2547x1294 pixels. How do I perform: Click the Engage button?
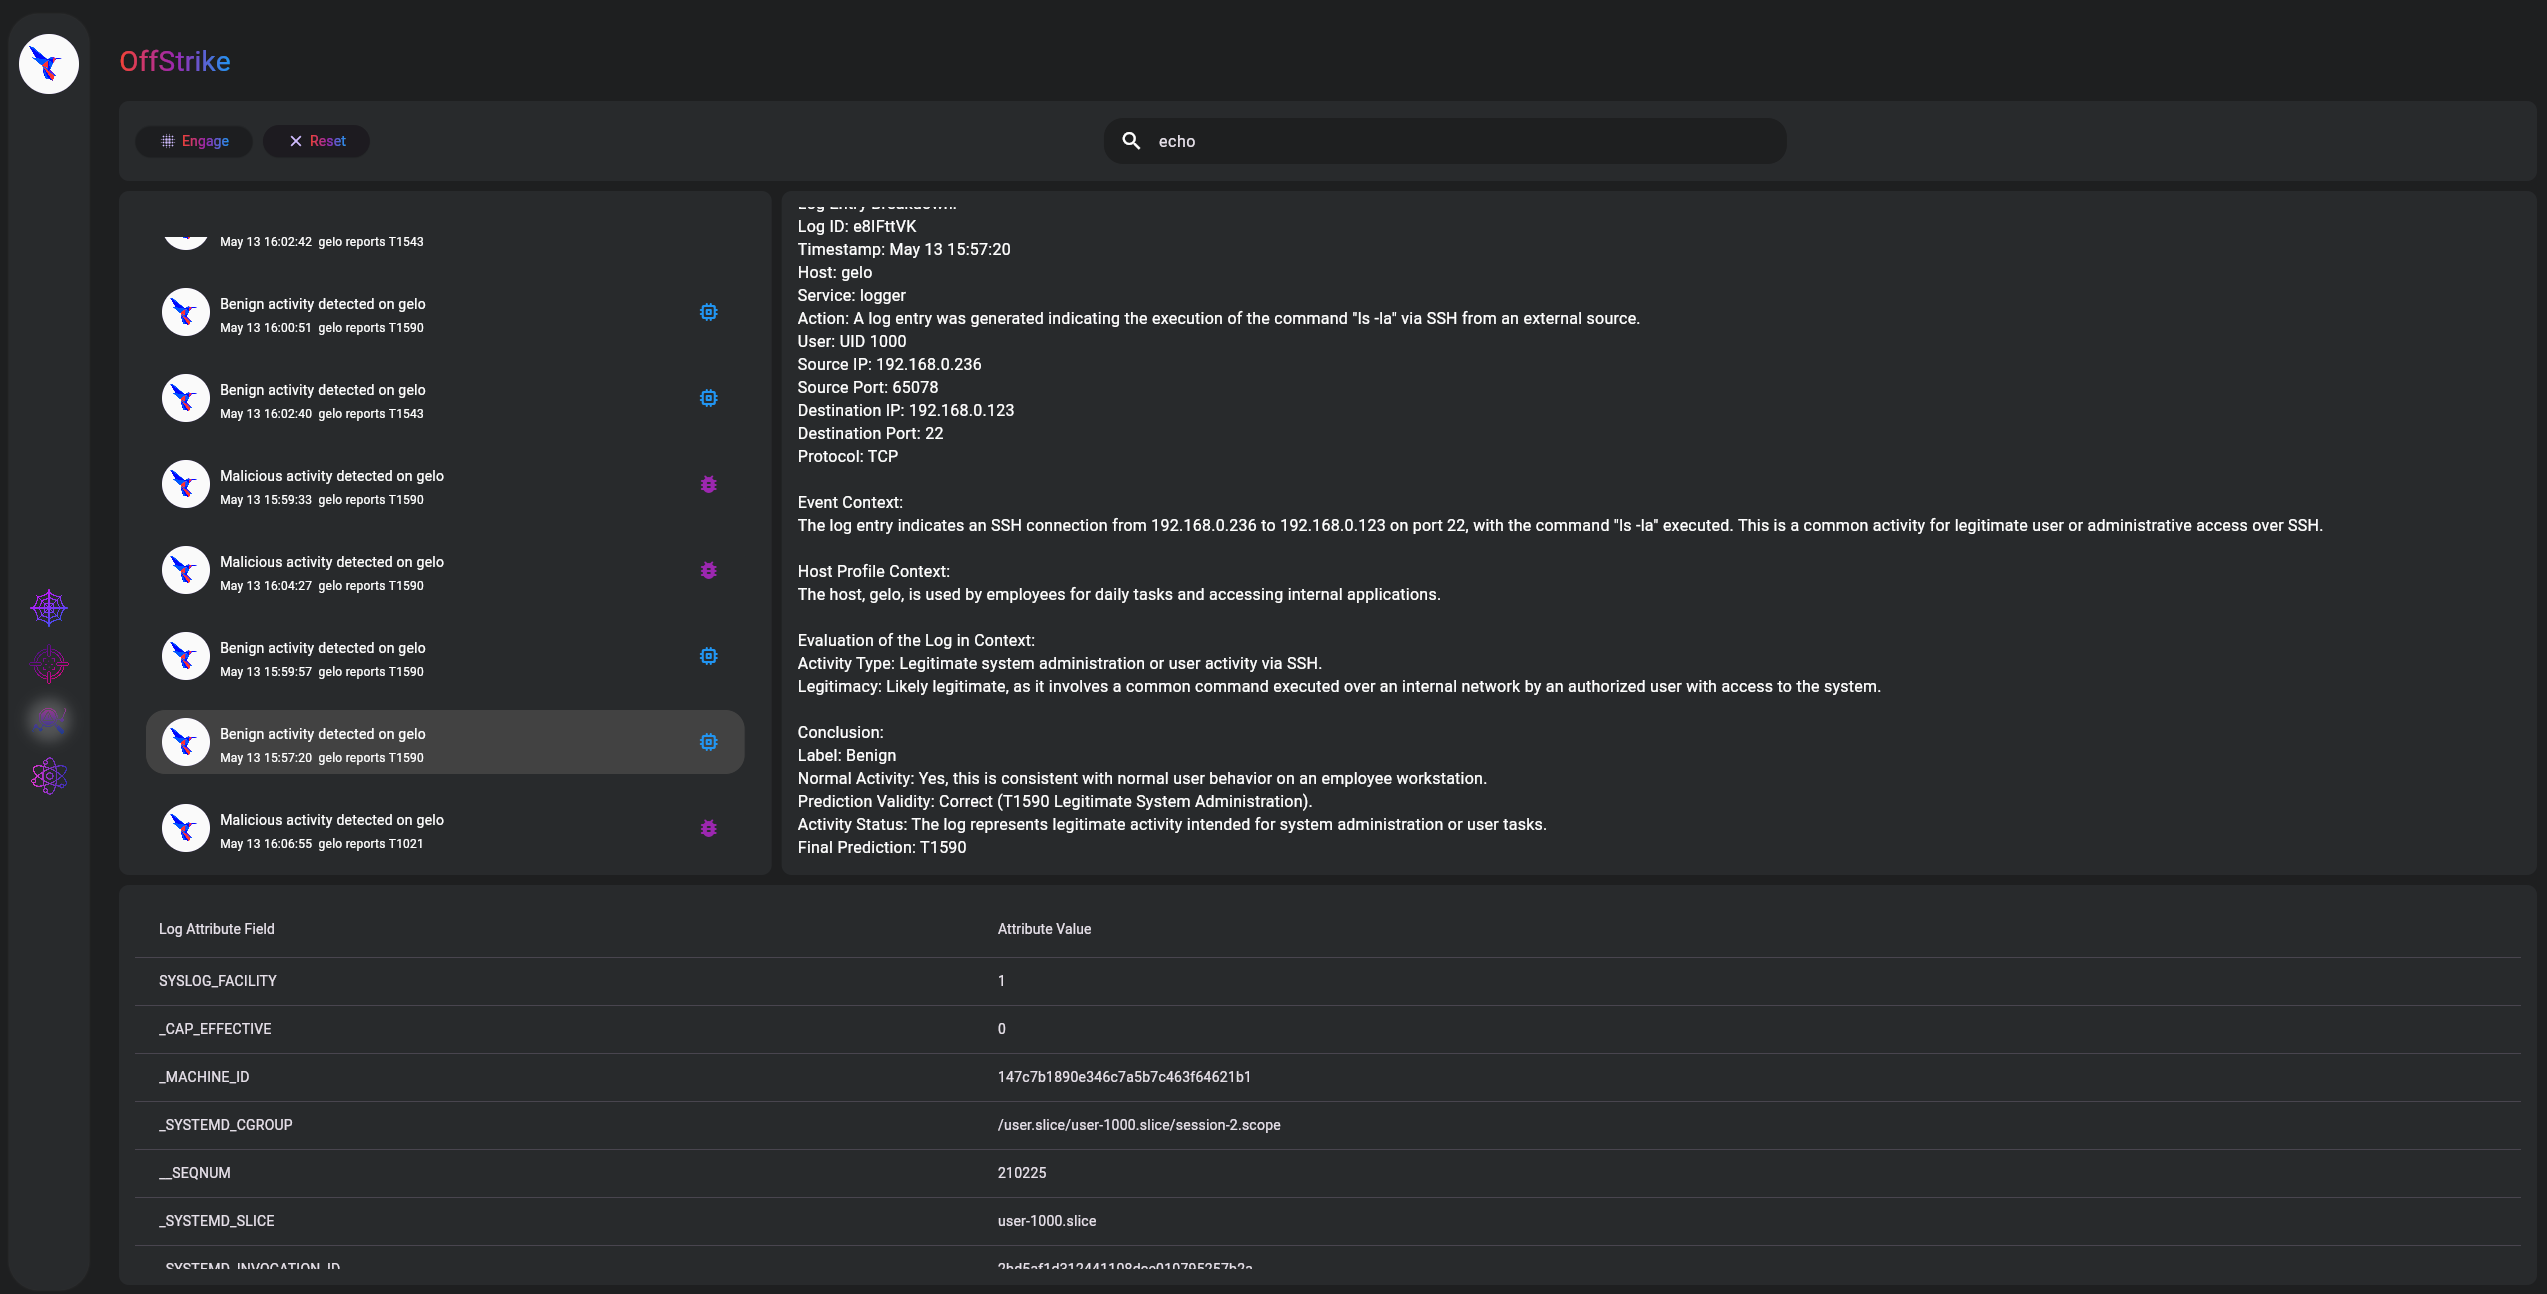[194, 141]
